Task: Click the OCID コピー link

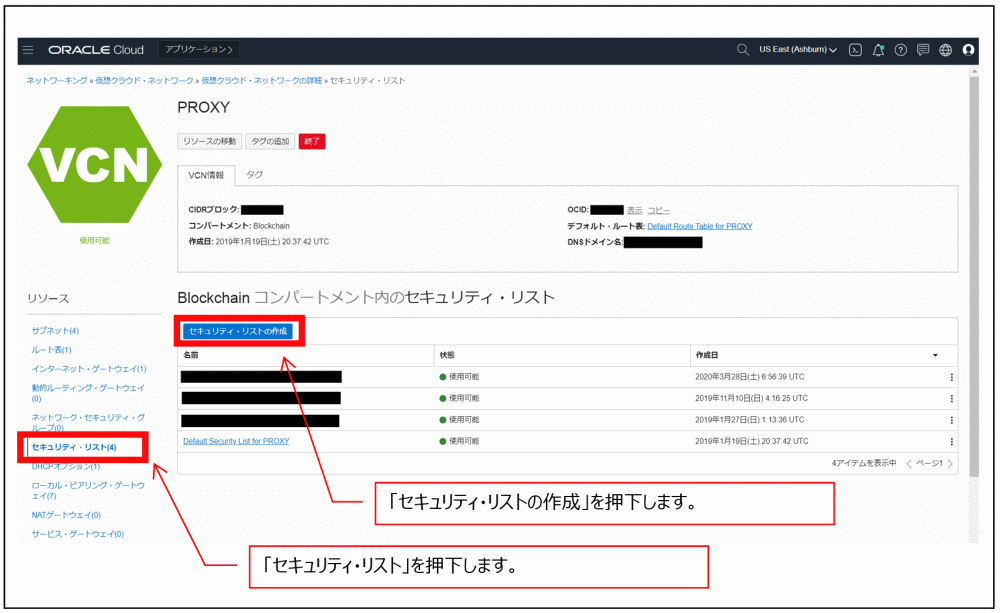Action: pyautogui.click(x=659, y=210)
